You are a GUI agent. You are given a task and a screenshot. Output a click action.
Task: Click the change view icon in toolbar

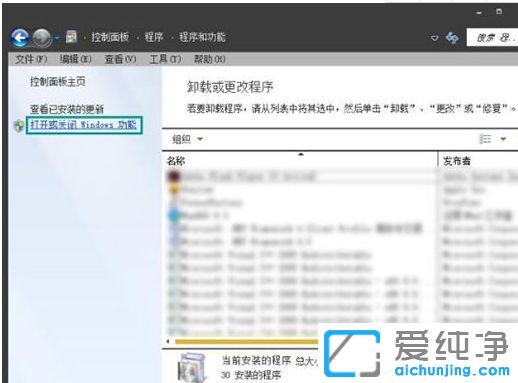pyautogui.click(x=485, y=139)
